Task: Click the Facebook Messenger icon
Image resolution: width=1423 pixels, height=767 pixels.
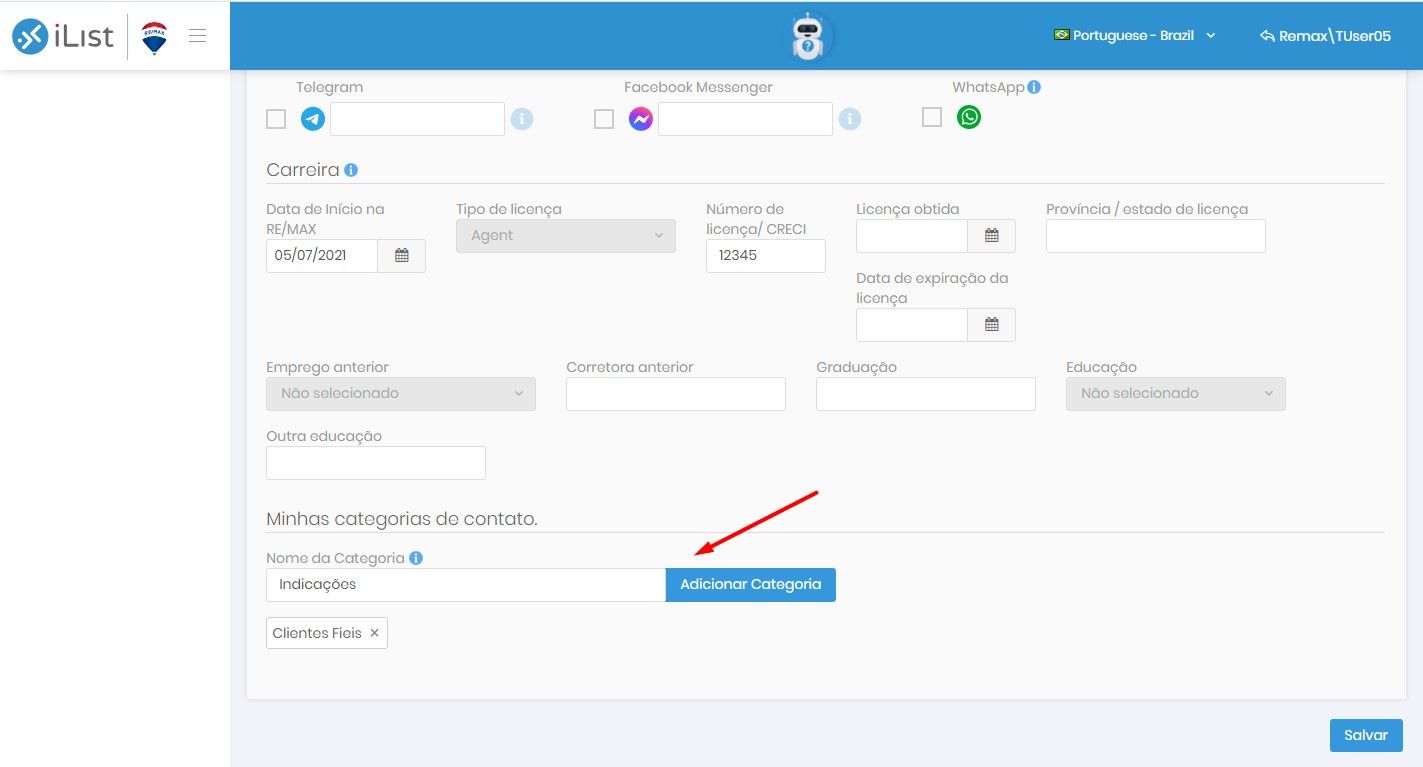Action: click(x=641, y=119)
